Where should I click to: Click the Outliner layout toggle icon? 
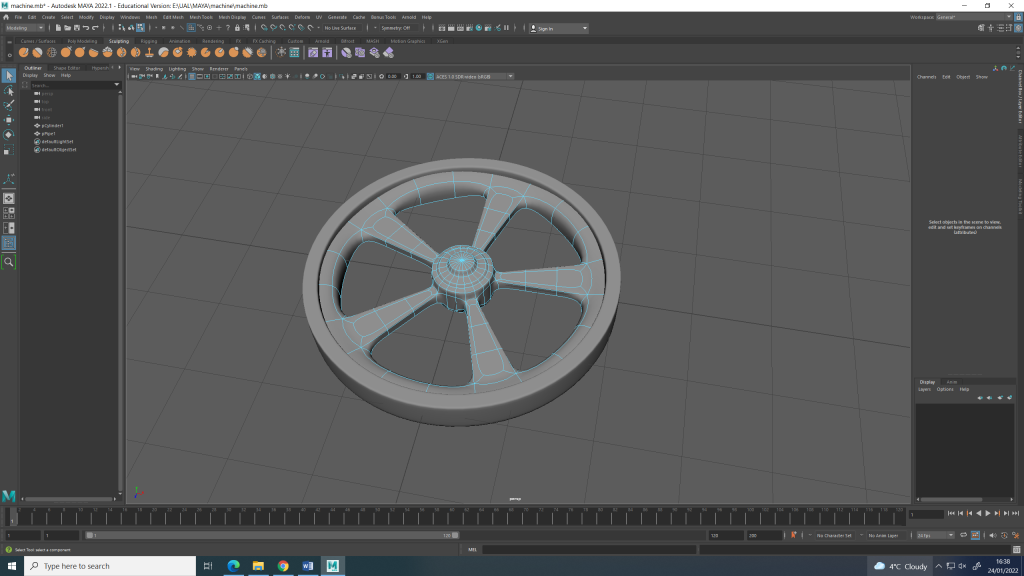[8, 243]
